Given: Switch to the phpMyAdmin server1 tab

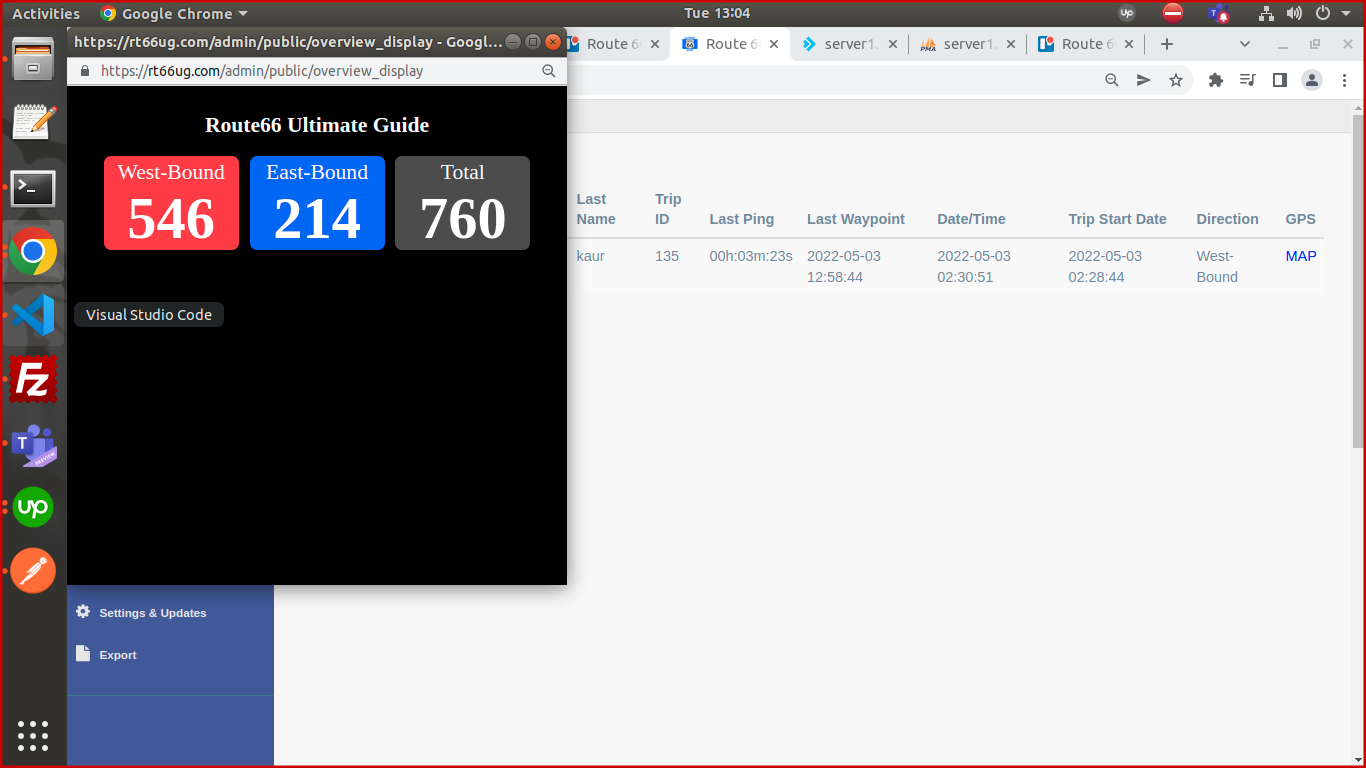Looking at the screenshot, I should [x=967, y=44].
